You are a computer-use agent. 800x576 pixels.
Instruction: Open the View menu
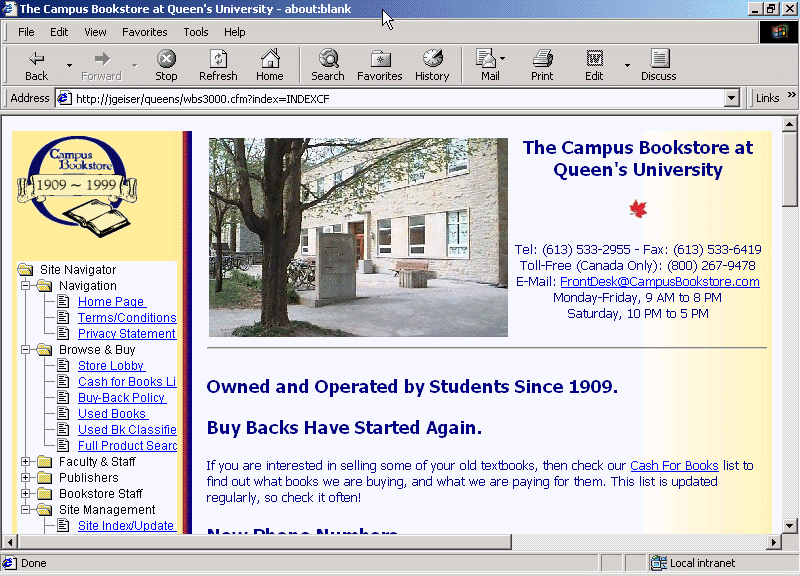[95, 32]
